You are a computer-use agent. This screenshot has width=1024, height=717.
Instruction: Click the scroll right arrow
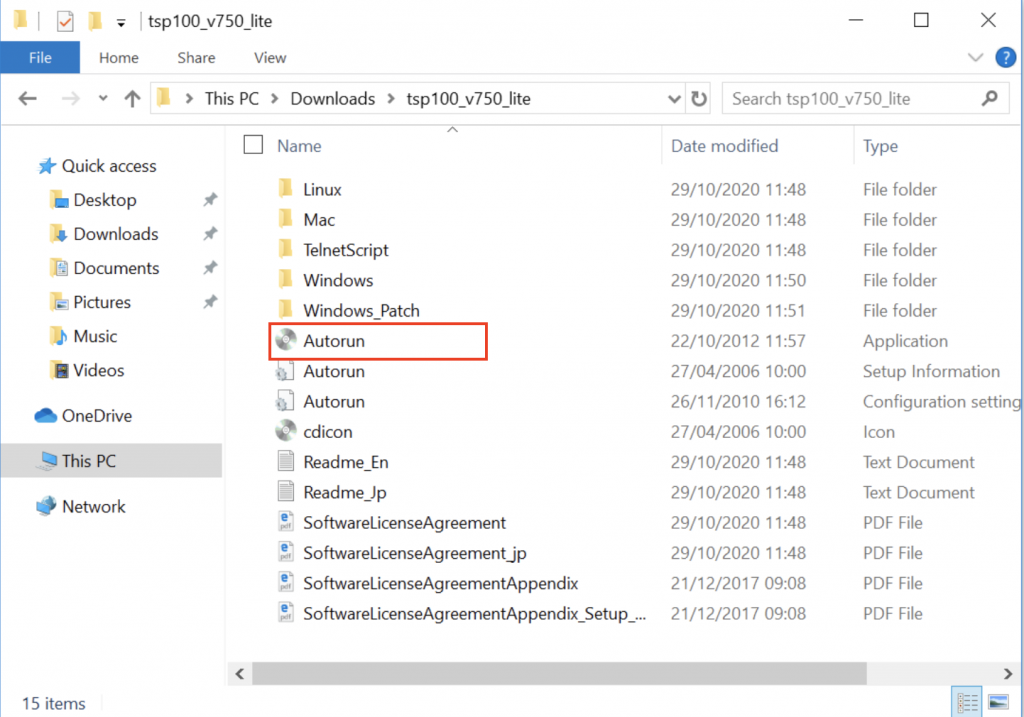tap(1008, 673)
